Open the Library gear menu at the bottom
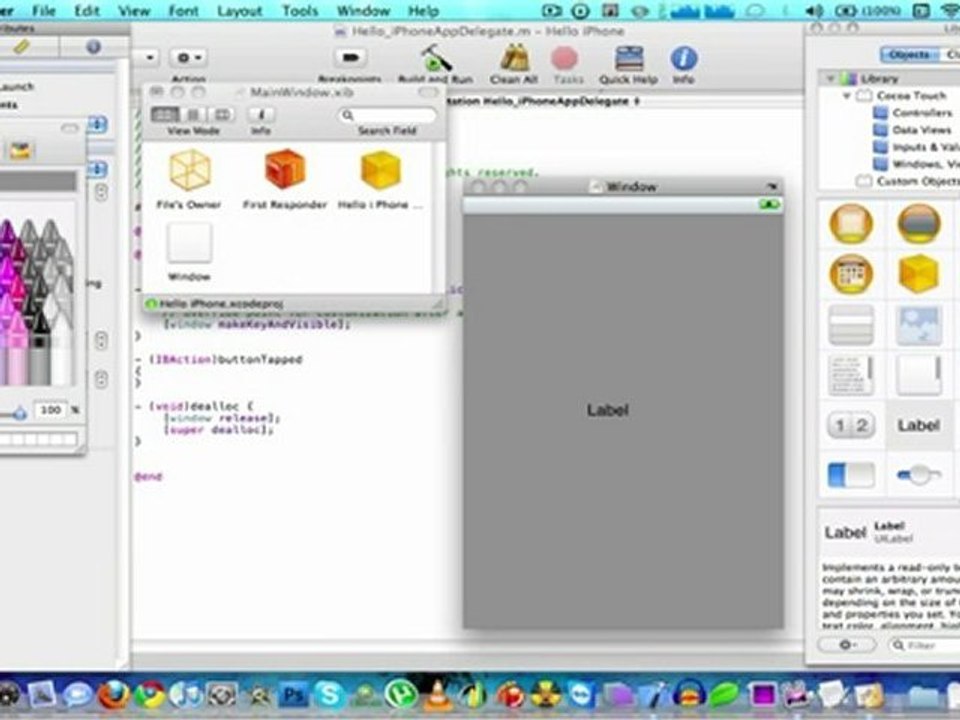Viewport: 960px width, 720px height. click(x=847, y=645)
